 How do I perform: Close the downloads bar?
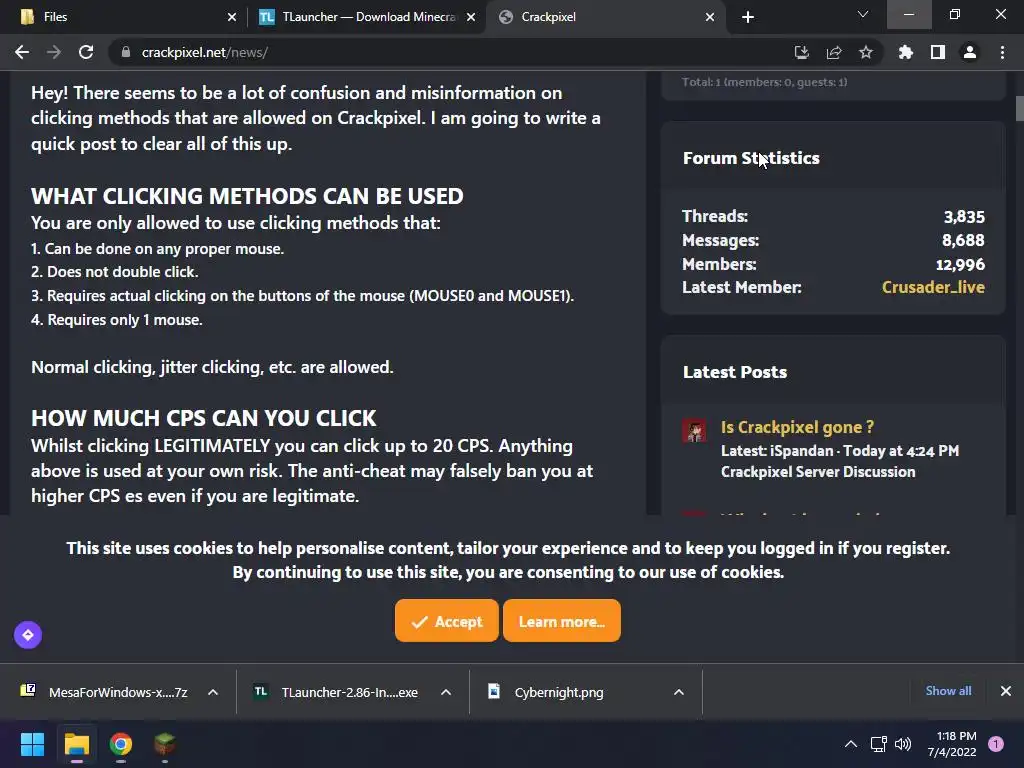(1006, 691)
